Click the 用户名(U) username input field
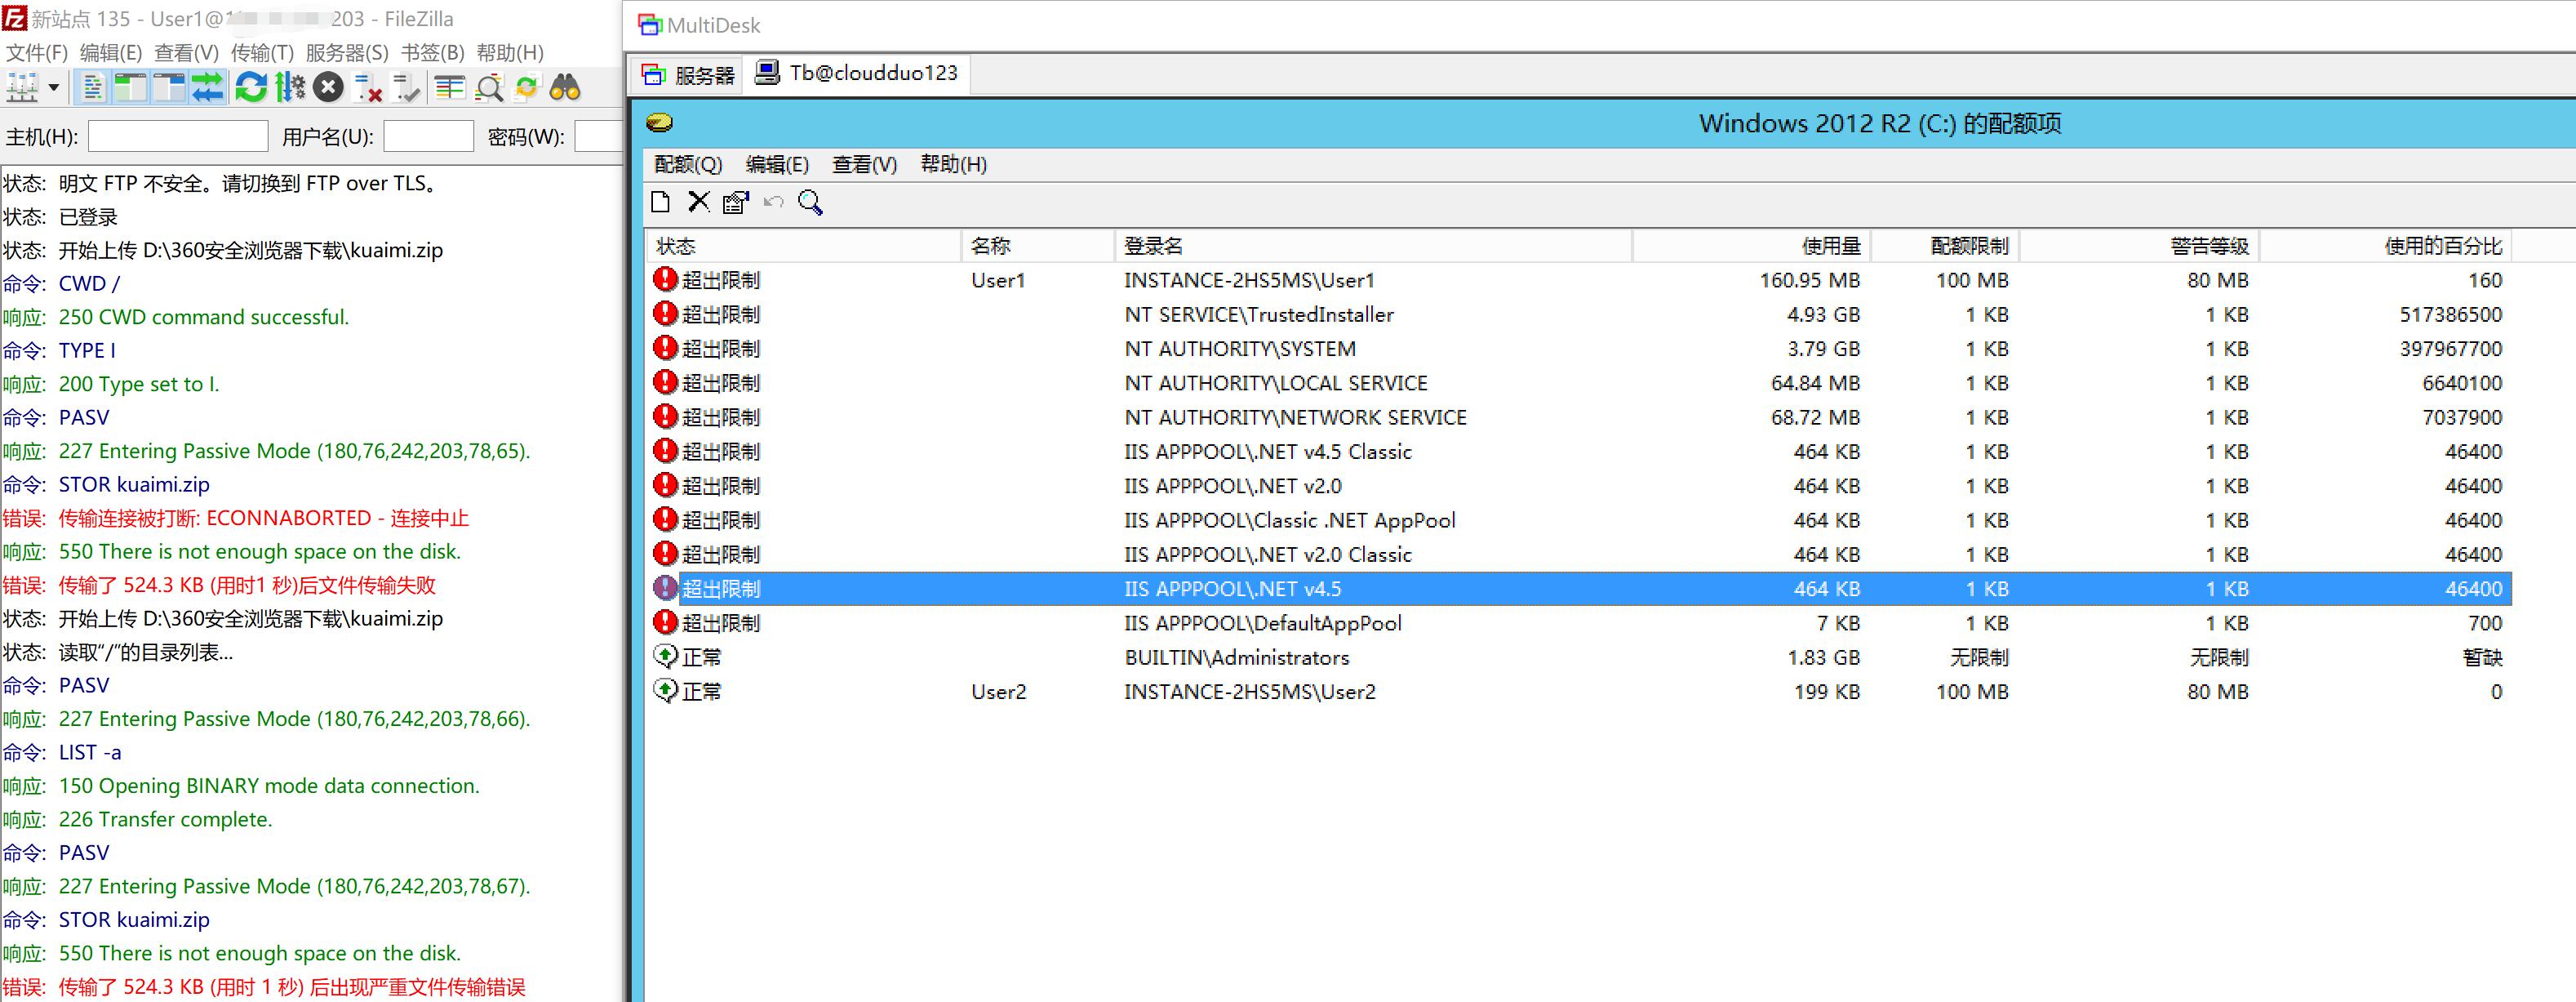This screenshot has width=2576, height=1002. tap(428, 137)
